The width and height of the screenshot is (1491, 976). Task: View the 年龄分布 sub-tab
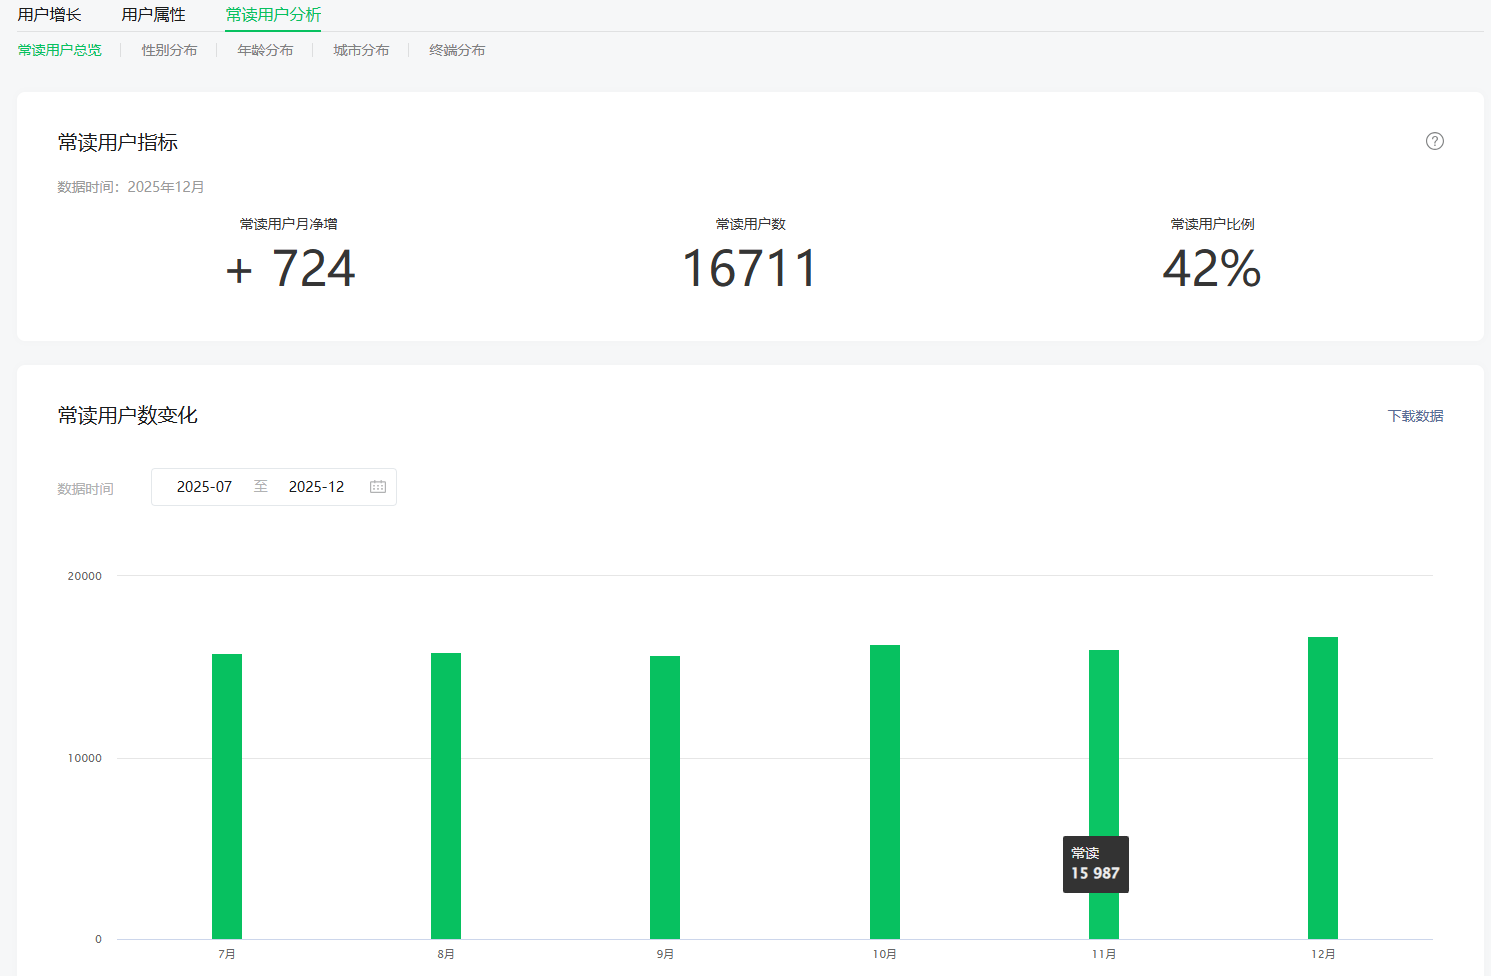click(x=265, y=50)
